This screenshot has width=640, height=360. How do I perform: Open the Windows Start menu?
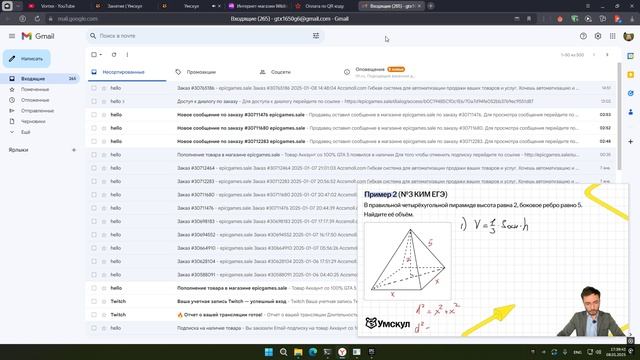[x=269, y=352]
